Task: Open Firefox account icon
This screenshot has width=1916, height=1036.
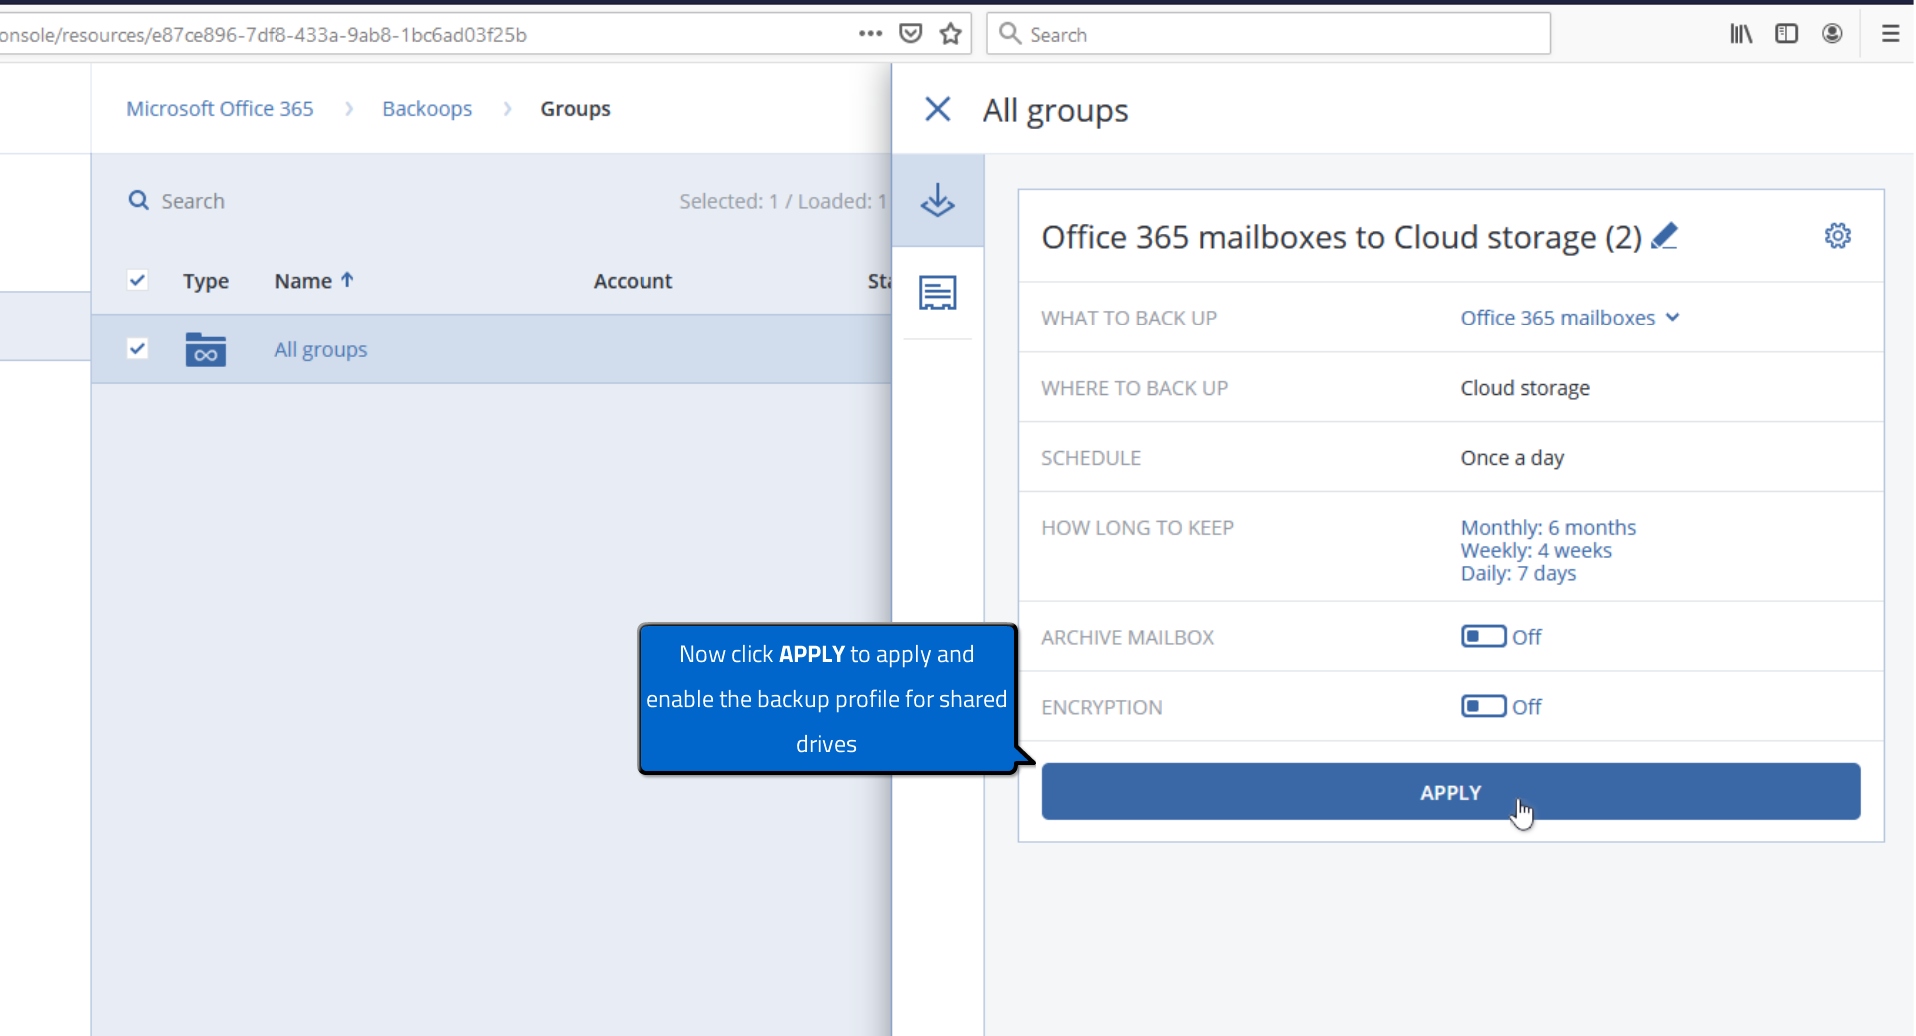Action: [1832, 34]
